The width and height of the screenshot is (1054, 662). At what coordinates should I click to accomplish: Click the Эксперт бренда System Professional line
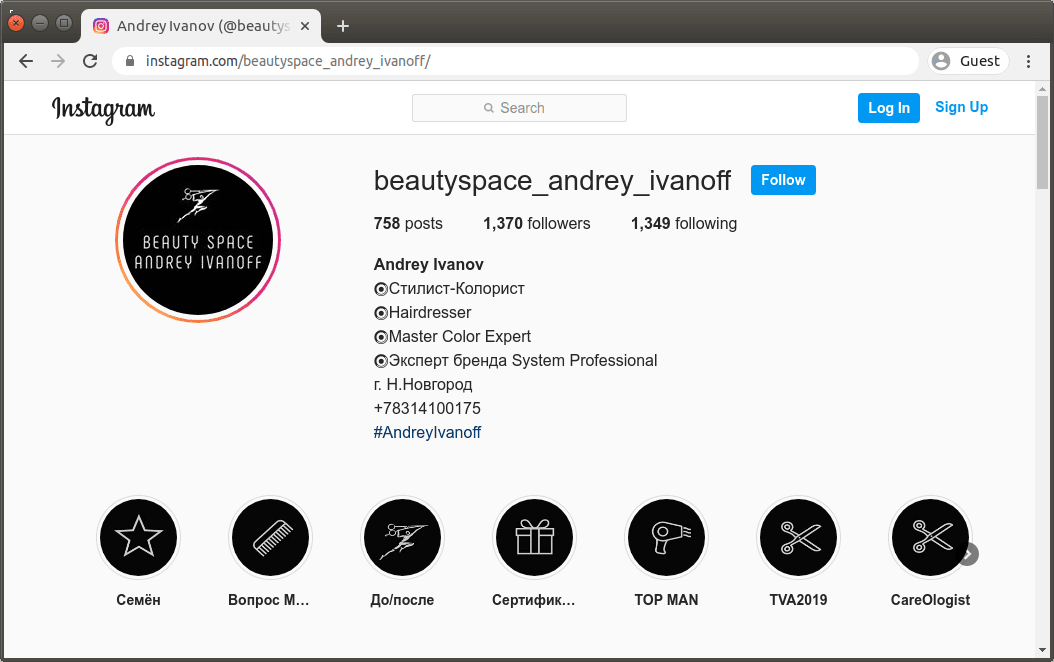point(516,361)
